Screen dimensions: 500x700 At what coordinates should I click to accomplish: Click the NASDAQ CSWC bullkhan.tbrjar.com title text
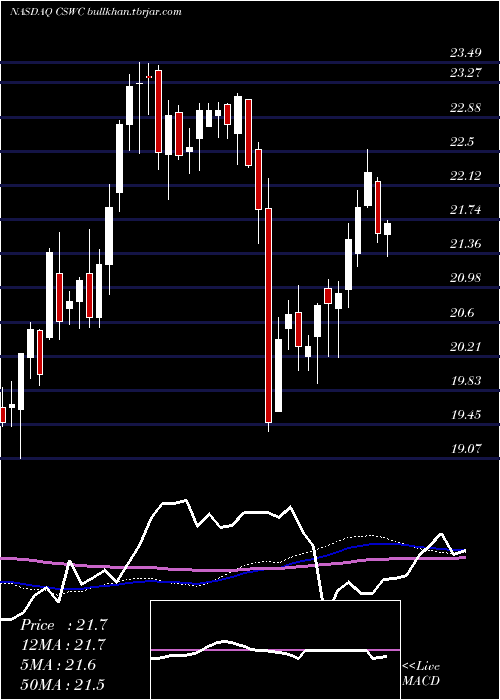[96, 12]
